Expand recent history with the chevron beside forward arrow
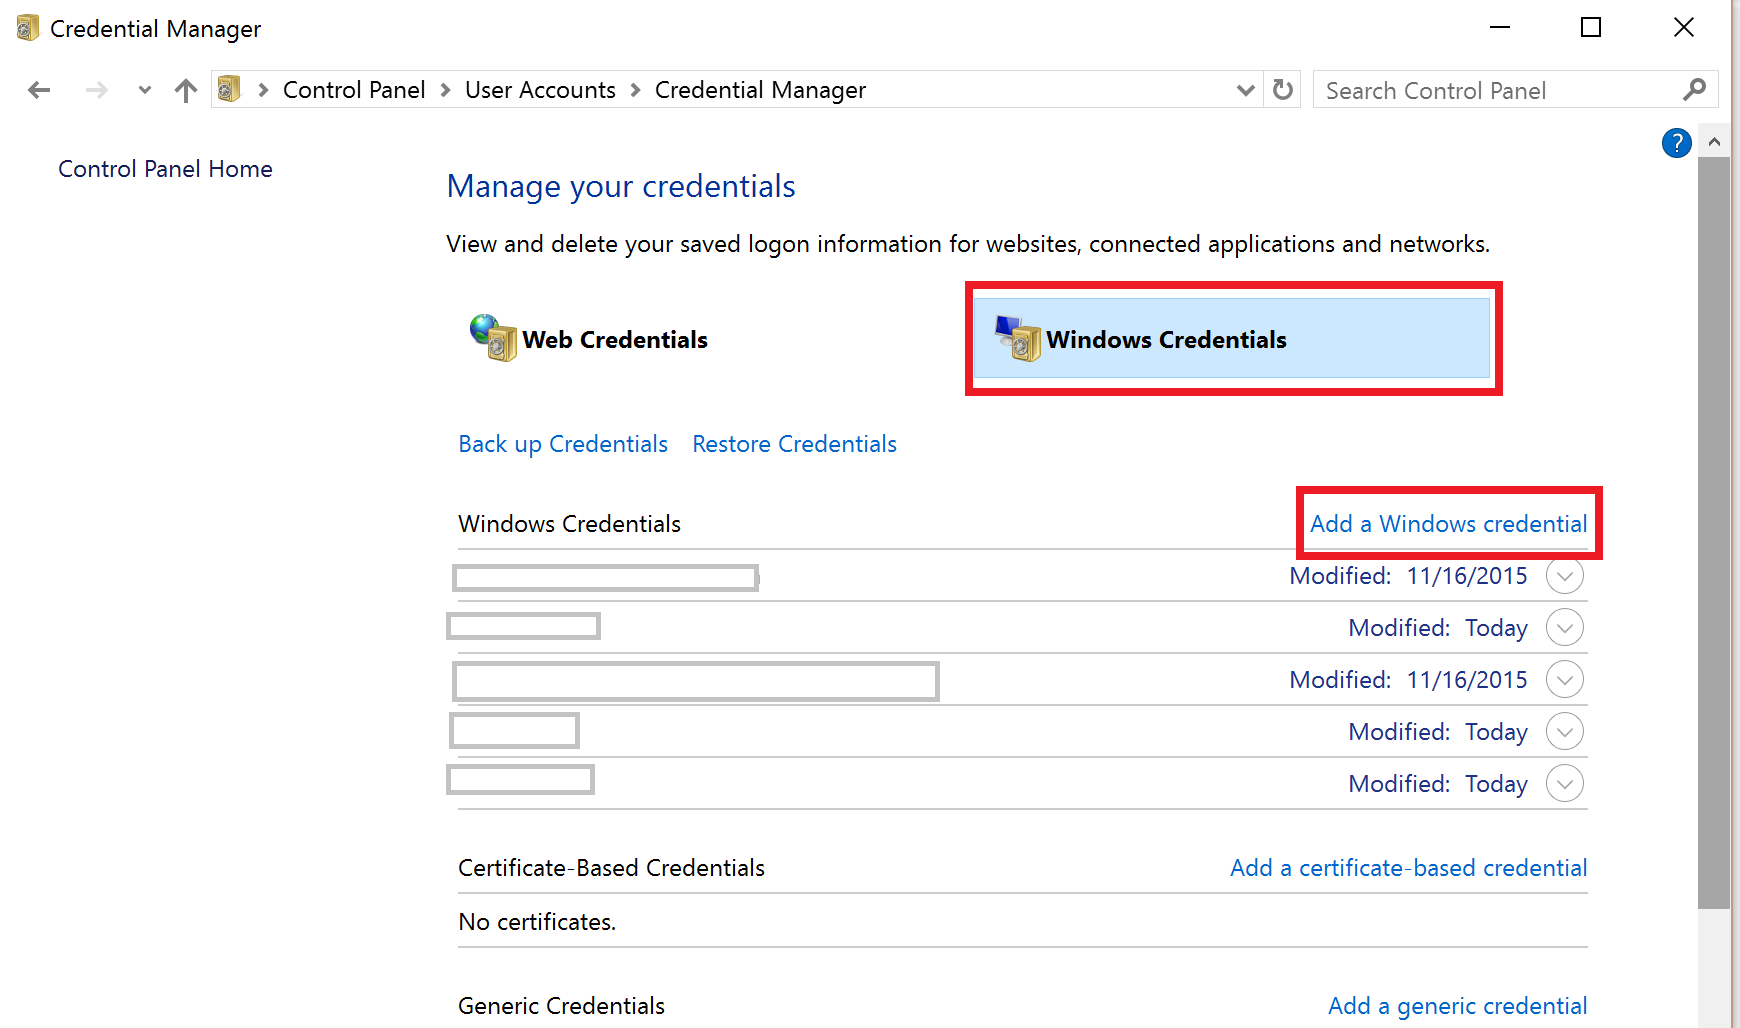 tap(144, 89)
